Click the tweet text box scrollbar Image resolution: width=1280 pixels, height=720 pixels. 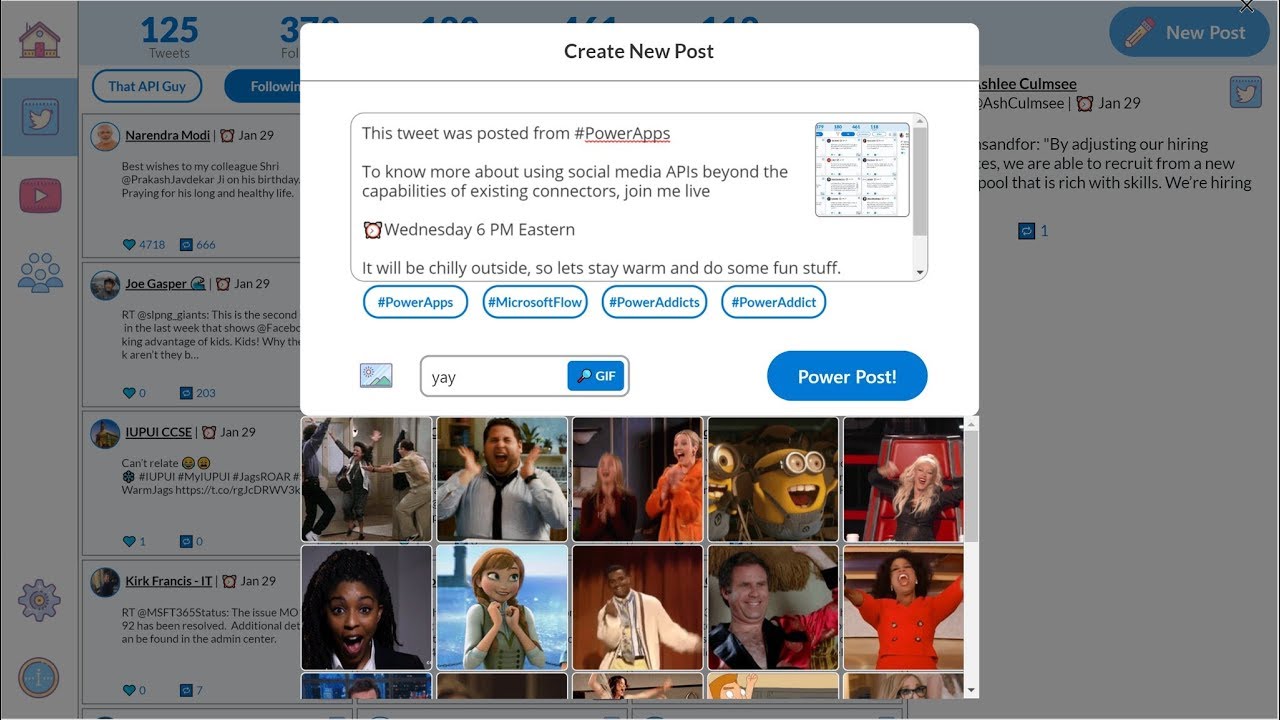tap(920, 183)
